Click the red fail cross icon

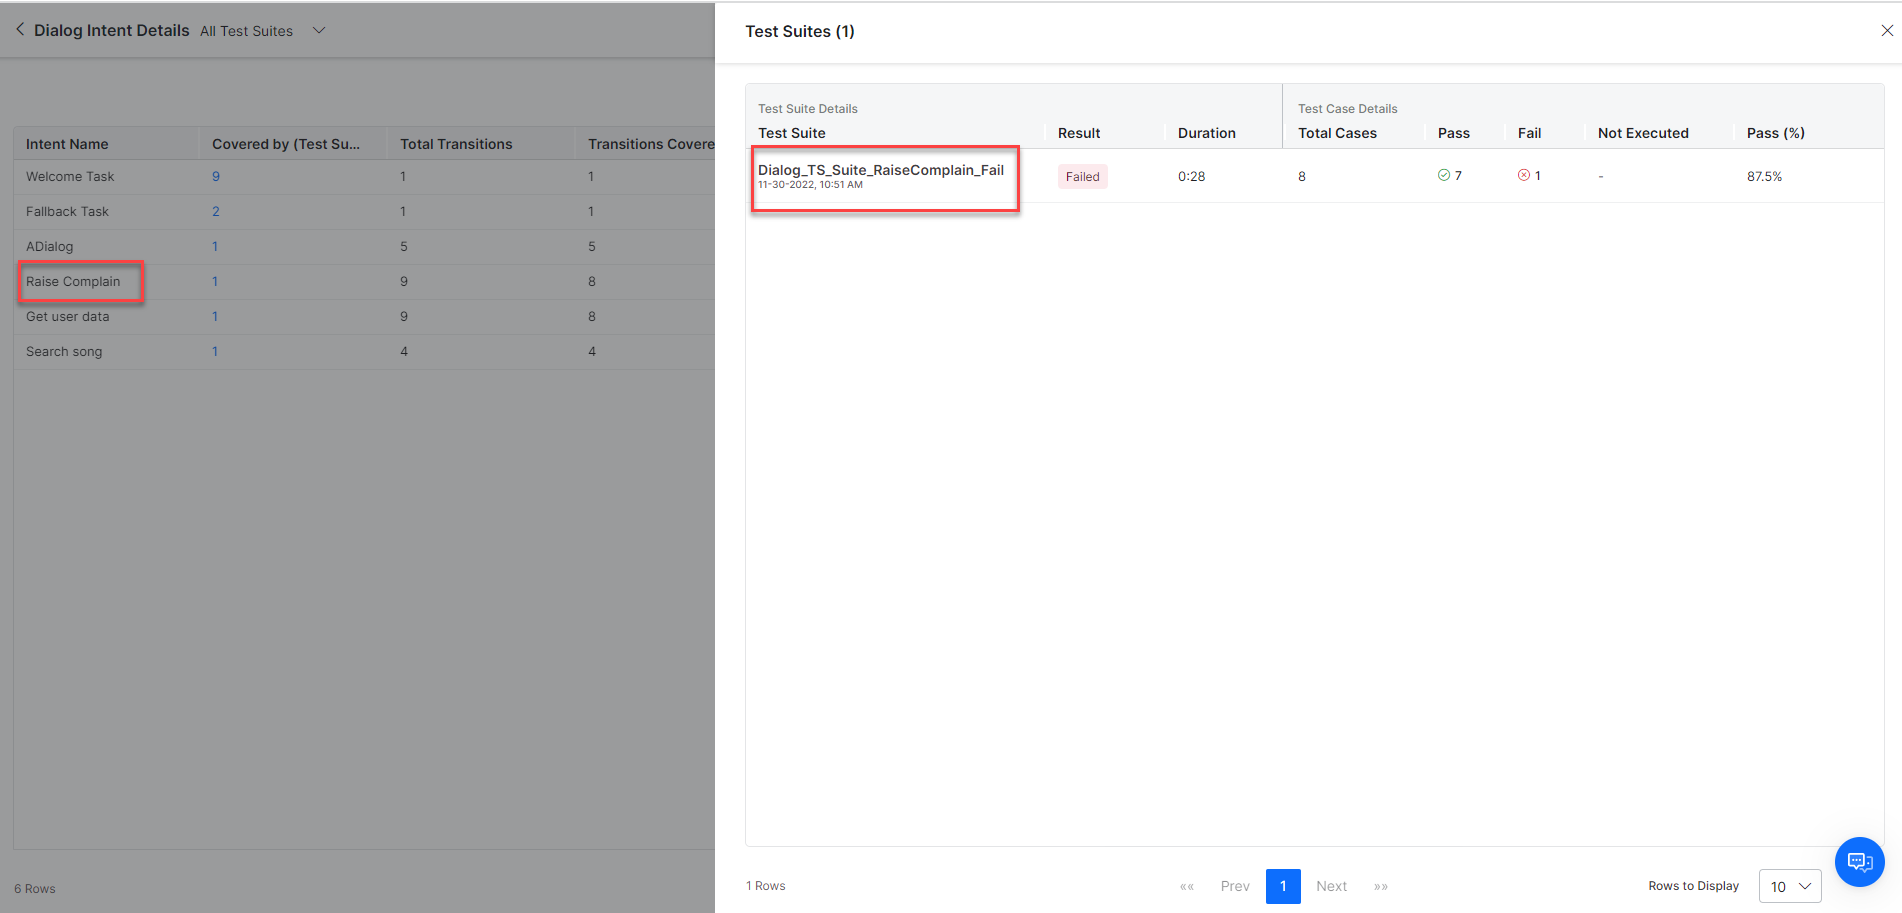tap(1523, 175)
